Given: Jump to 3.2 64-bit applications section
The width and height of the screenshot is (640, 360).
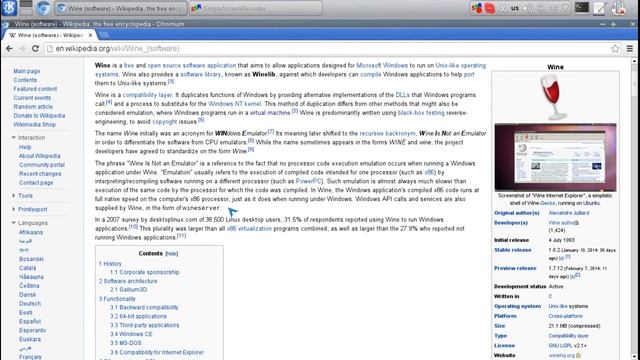Looking at the screenshot, I should [x=138, y=316].
